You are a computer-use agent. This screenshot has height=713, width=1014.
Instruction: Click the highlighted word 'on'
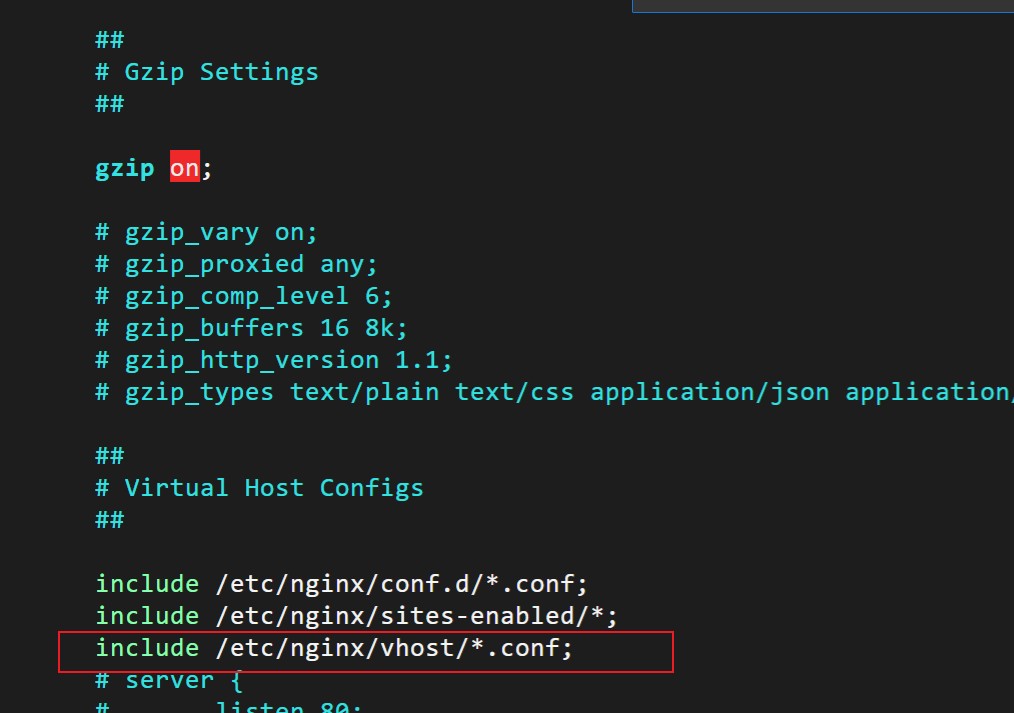point(183,167)
